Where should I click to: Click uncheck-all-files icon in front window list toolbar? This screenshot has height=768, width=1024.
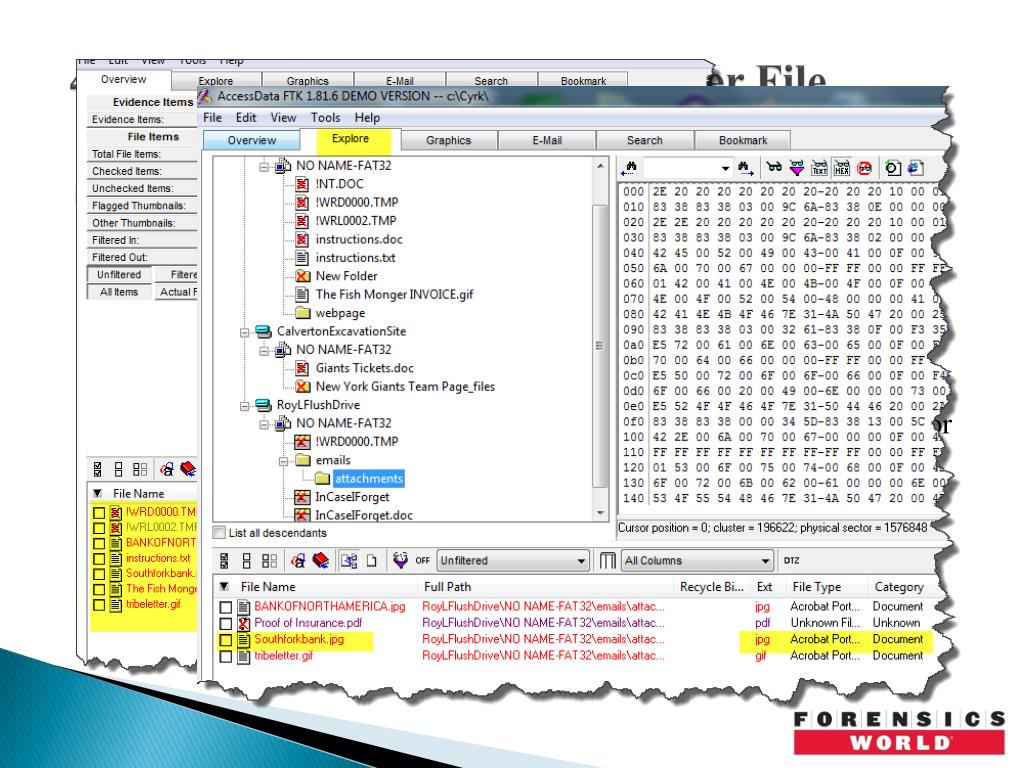246,560
